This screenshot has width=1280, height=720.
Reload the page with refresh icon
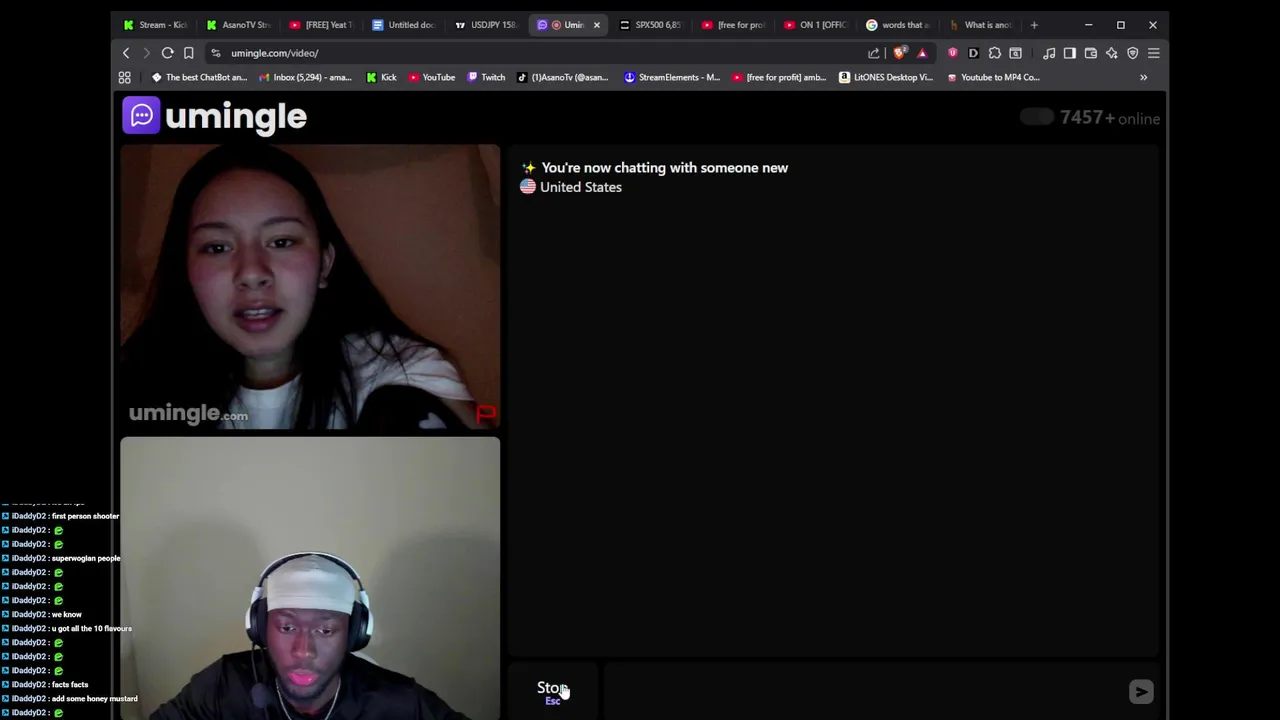(x=168, y=53)
